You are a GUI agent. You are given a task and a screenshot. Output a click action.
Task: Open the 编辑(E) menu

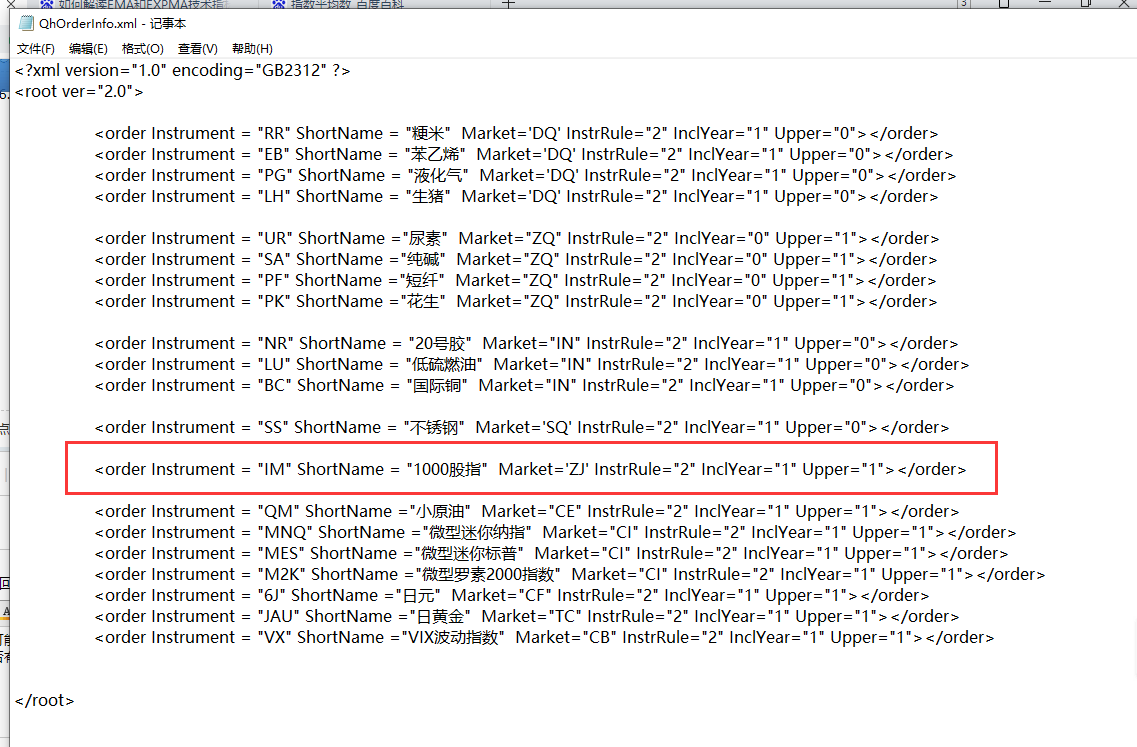tap(88, 49)
